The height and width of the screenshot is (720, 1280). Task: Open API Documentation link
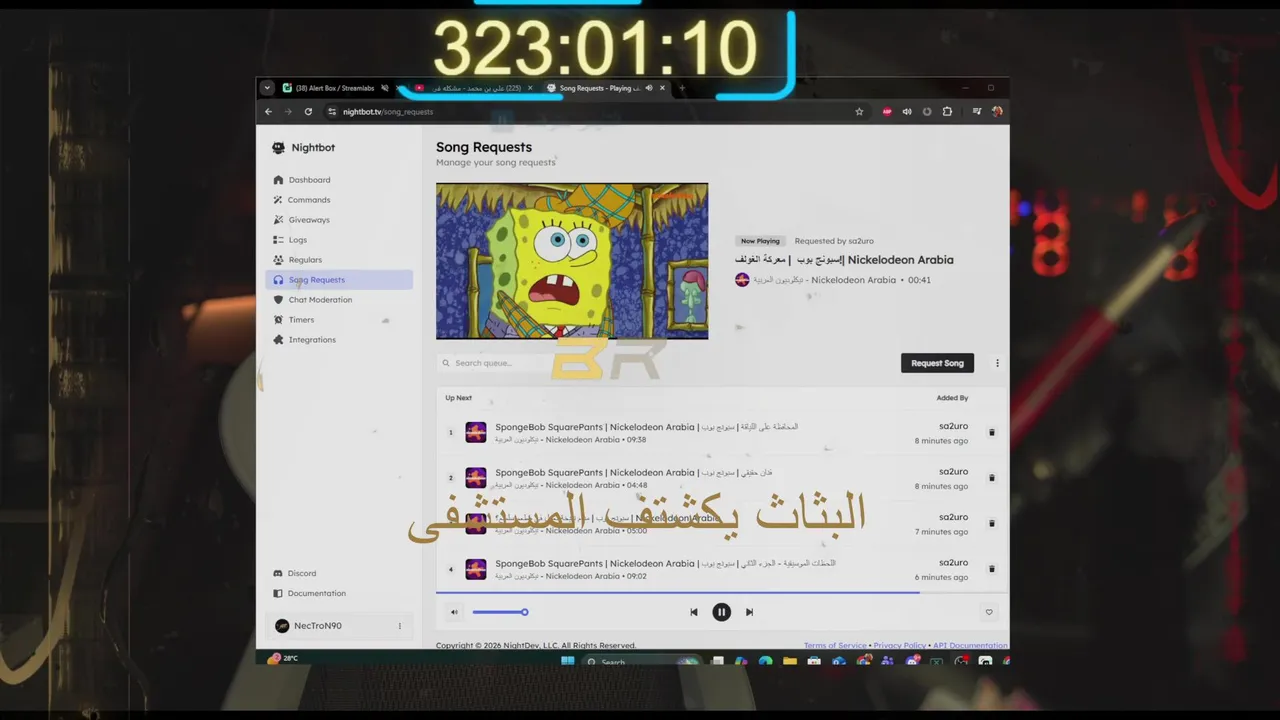[x=970, y=646]
